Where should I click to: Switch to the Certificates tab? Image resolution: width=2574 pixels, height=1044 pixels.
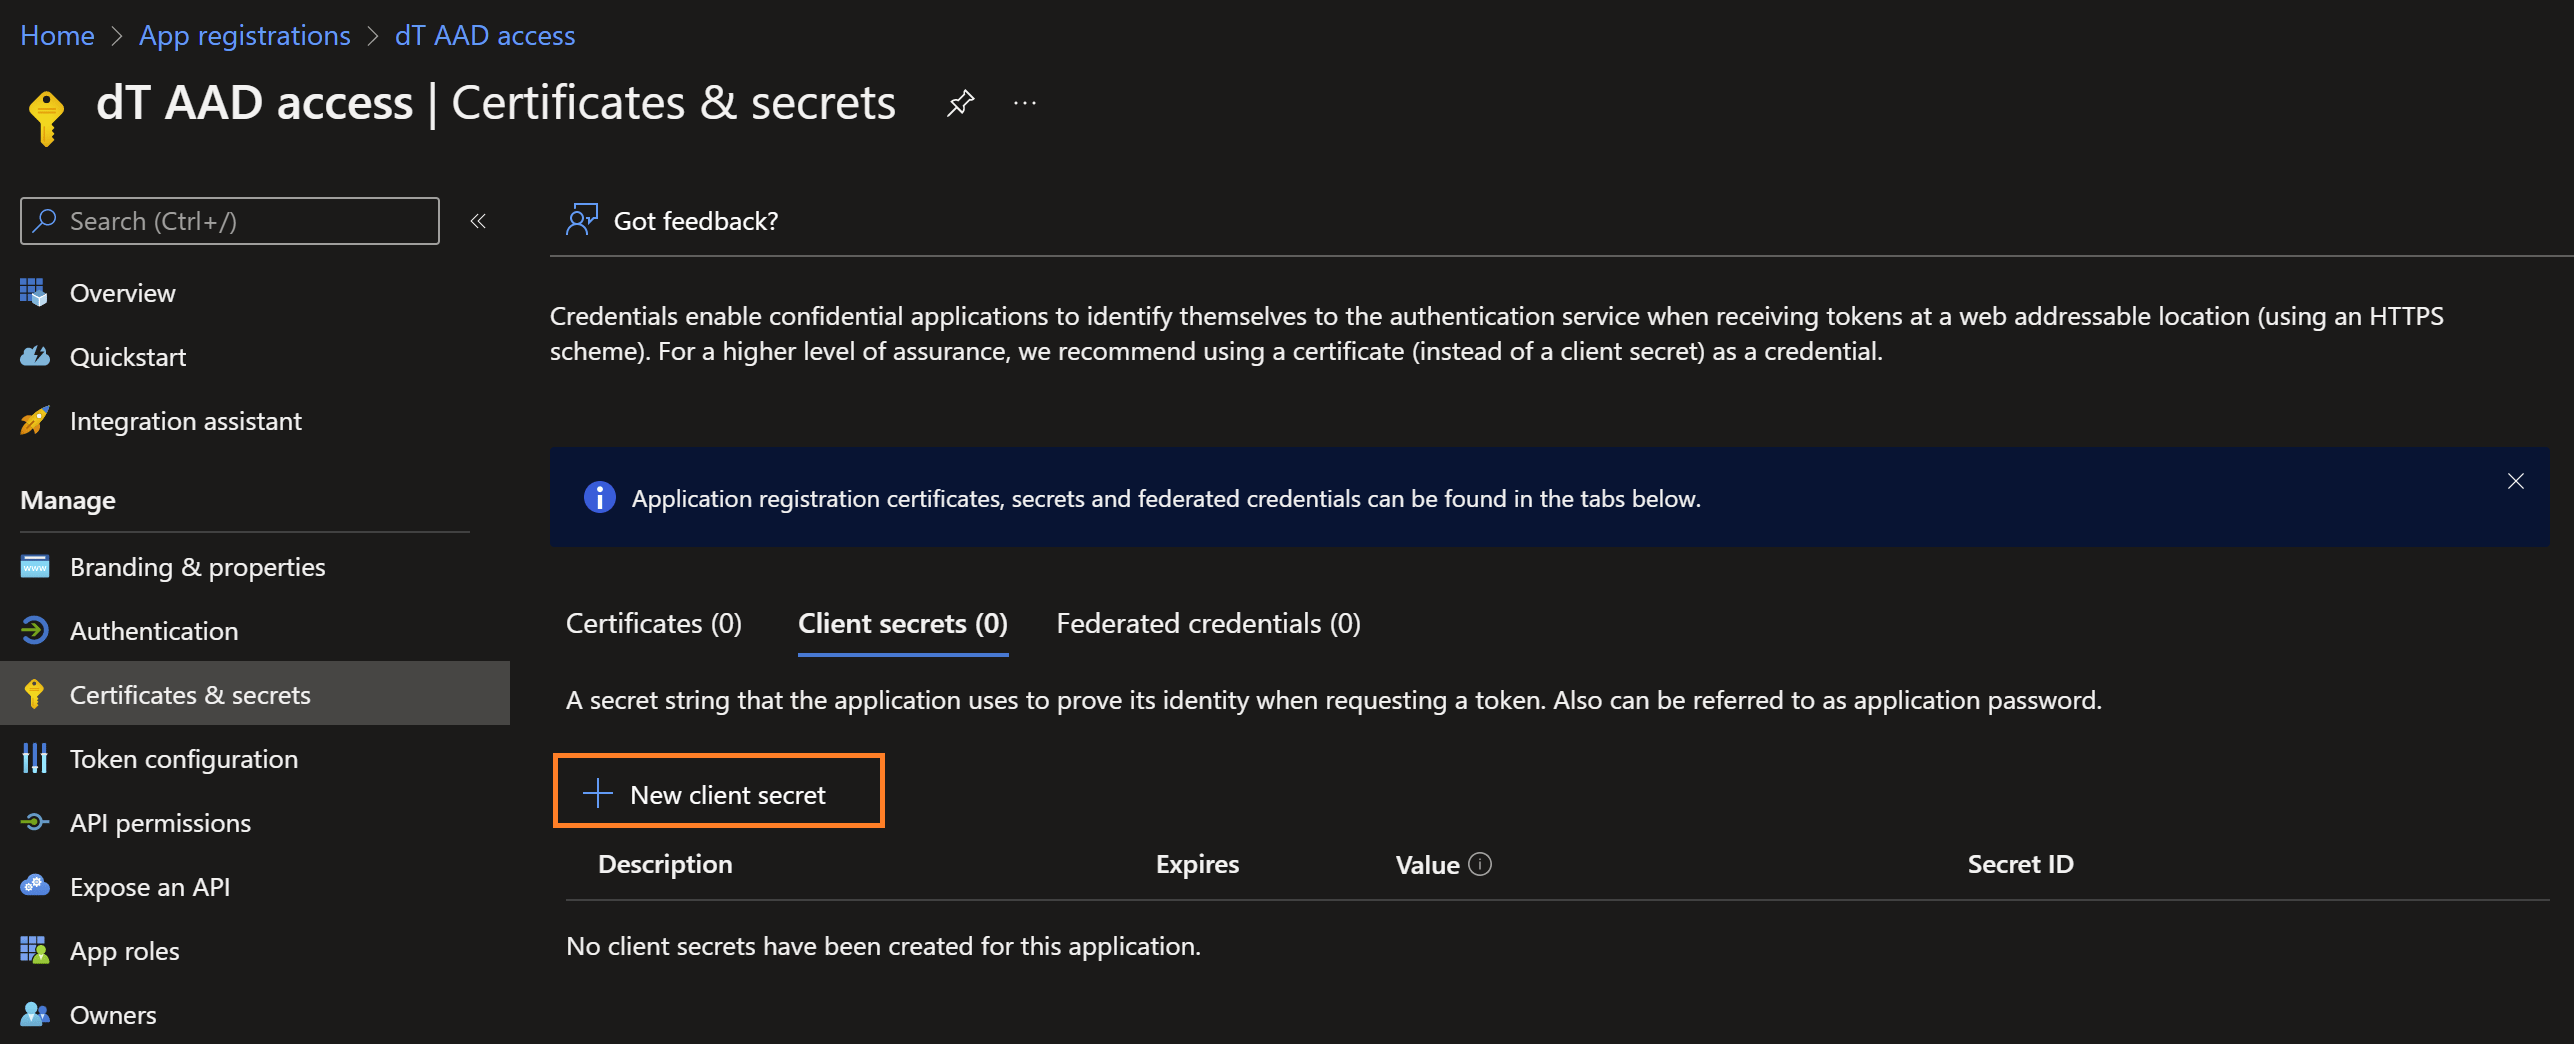[653, 622]
